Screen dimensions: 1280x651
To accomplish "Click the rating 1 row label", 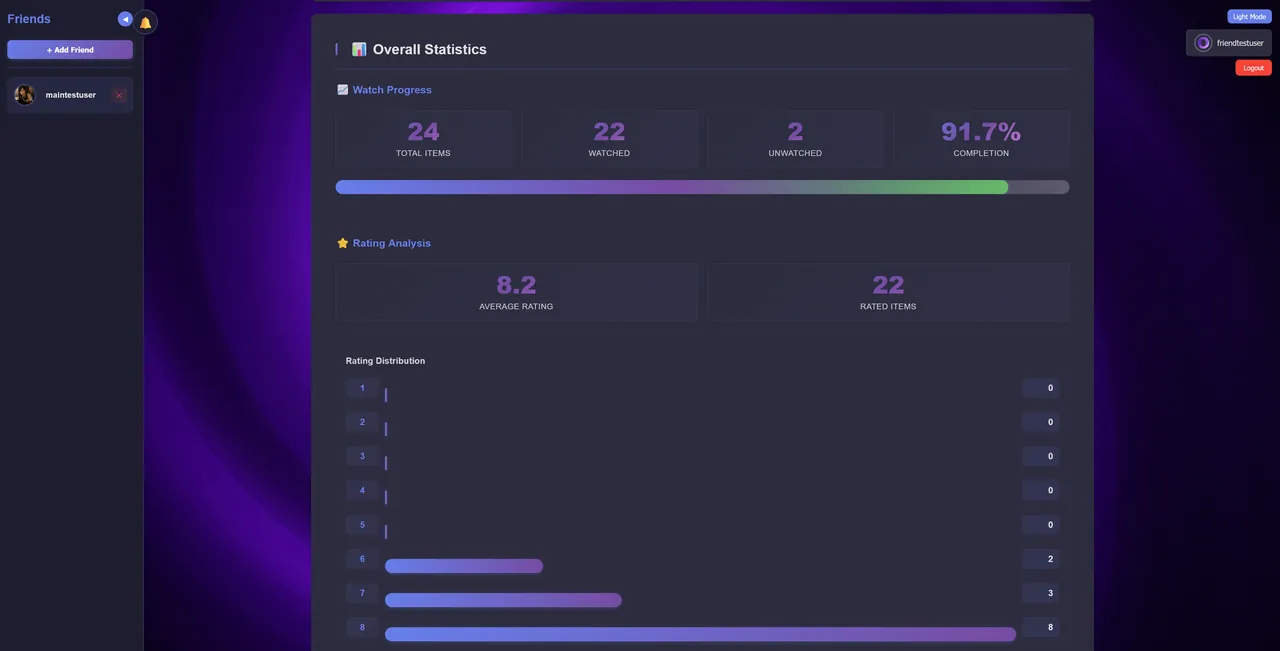I will 362,388.
